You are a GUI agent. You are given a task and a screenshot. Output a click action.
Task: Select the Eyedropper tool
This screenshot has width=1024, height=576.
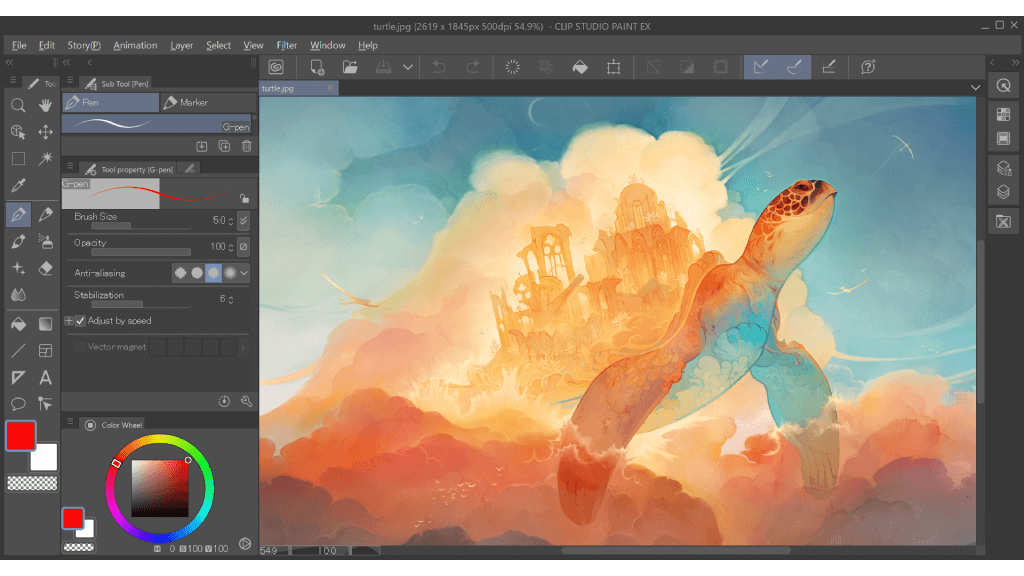pyautogui.click(x=18, y=186)
